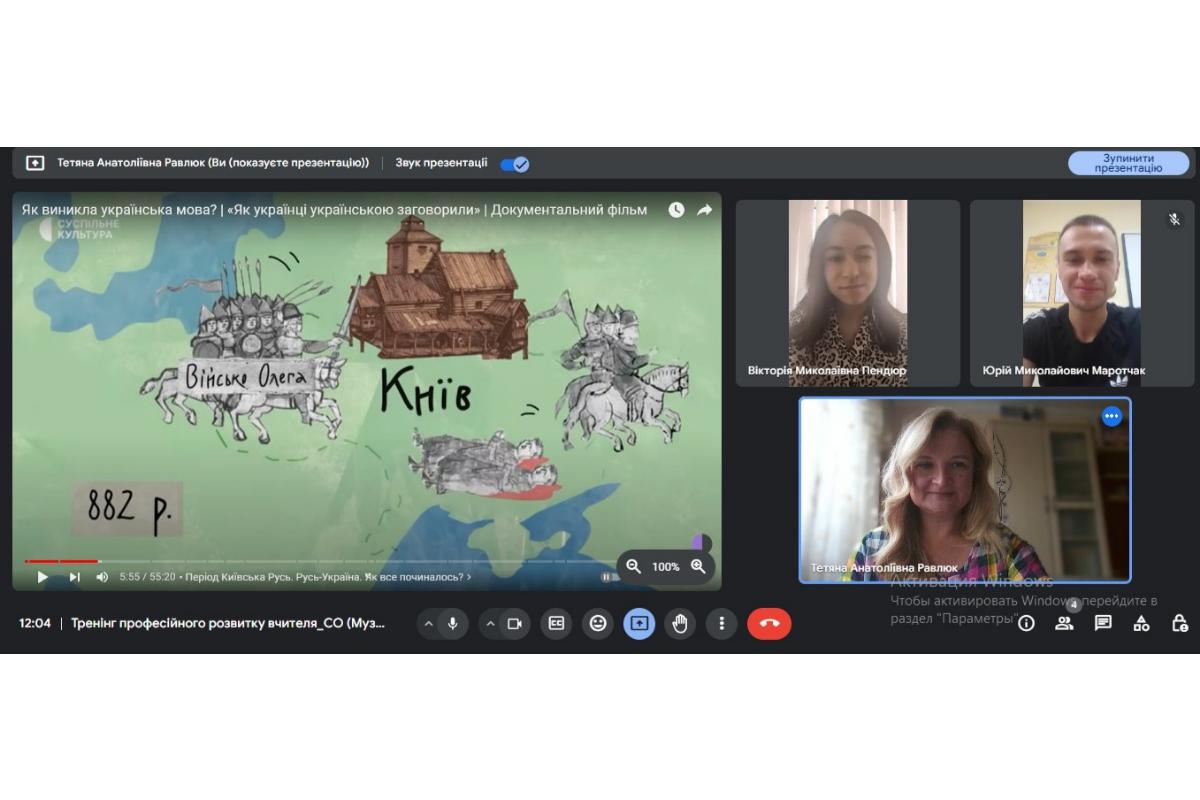The image size is (1200, 800).
Task: Click the presentation icon beside presenter name
Action: click(35, 163)
